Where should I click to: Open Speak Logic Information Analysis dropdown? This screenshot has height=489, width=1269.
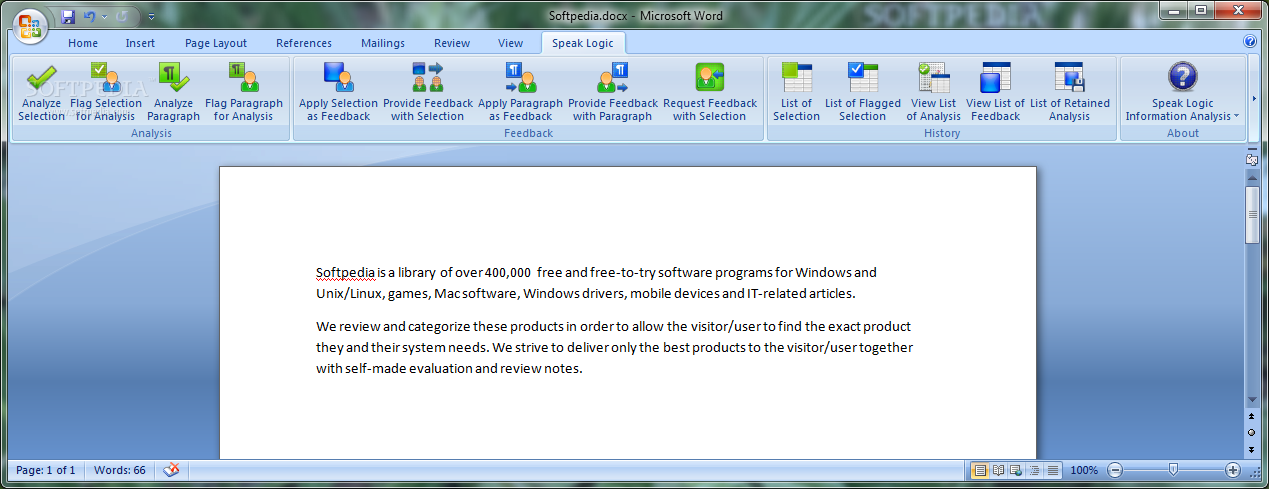coord(1182,92)
